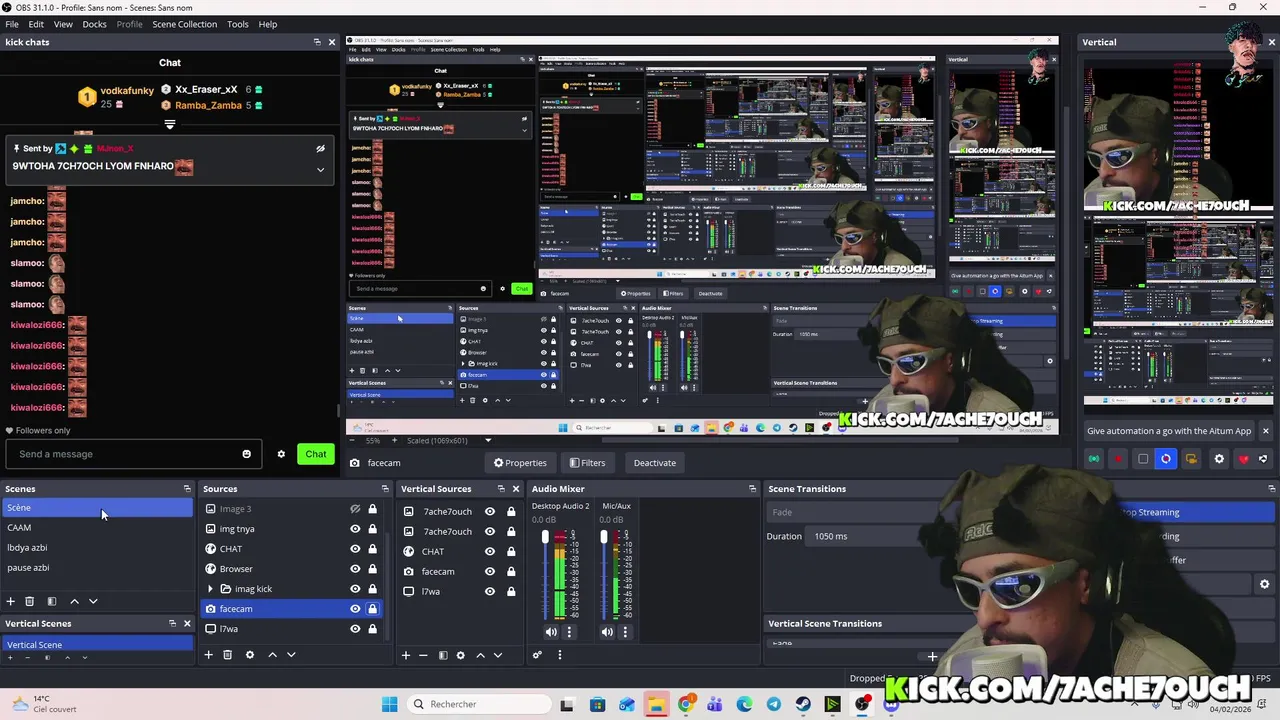Unlock facecam source lock icon
This screenshot has height=720, width=1280.
click(372, 609)
